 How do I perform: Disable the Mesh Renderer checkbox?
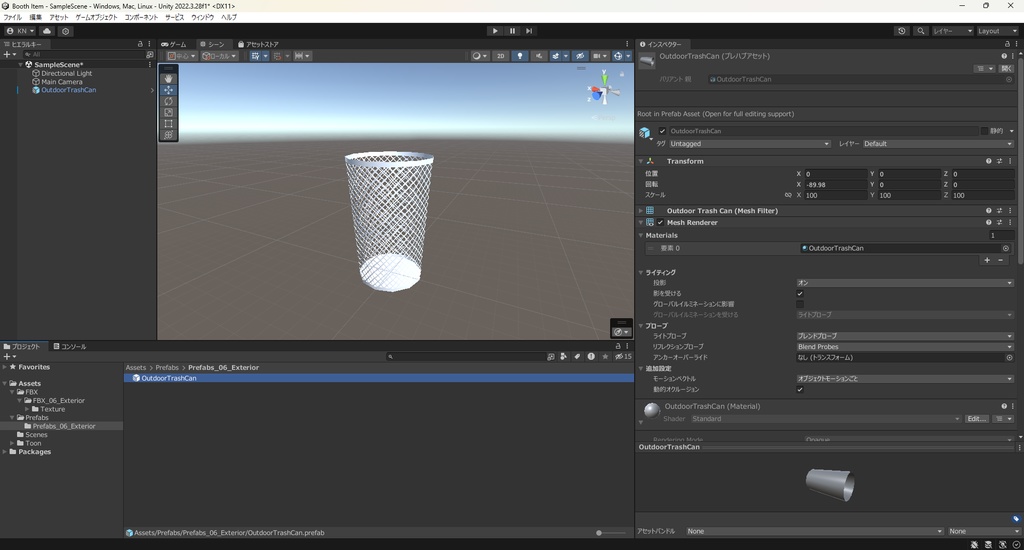coord(660,222)
